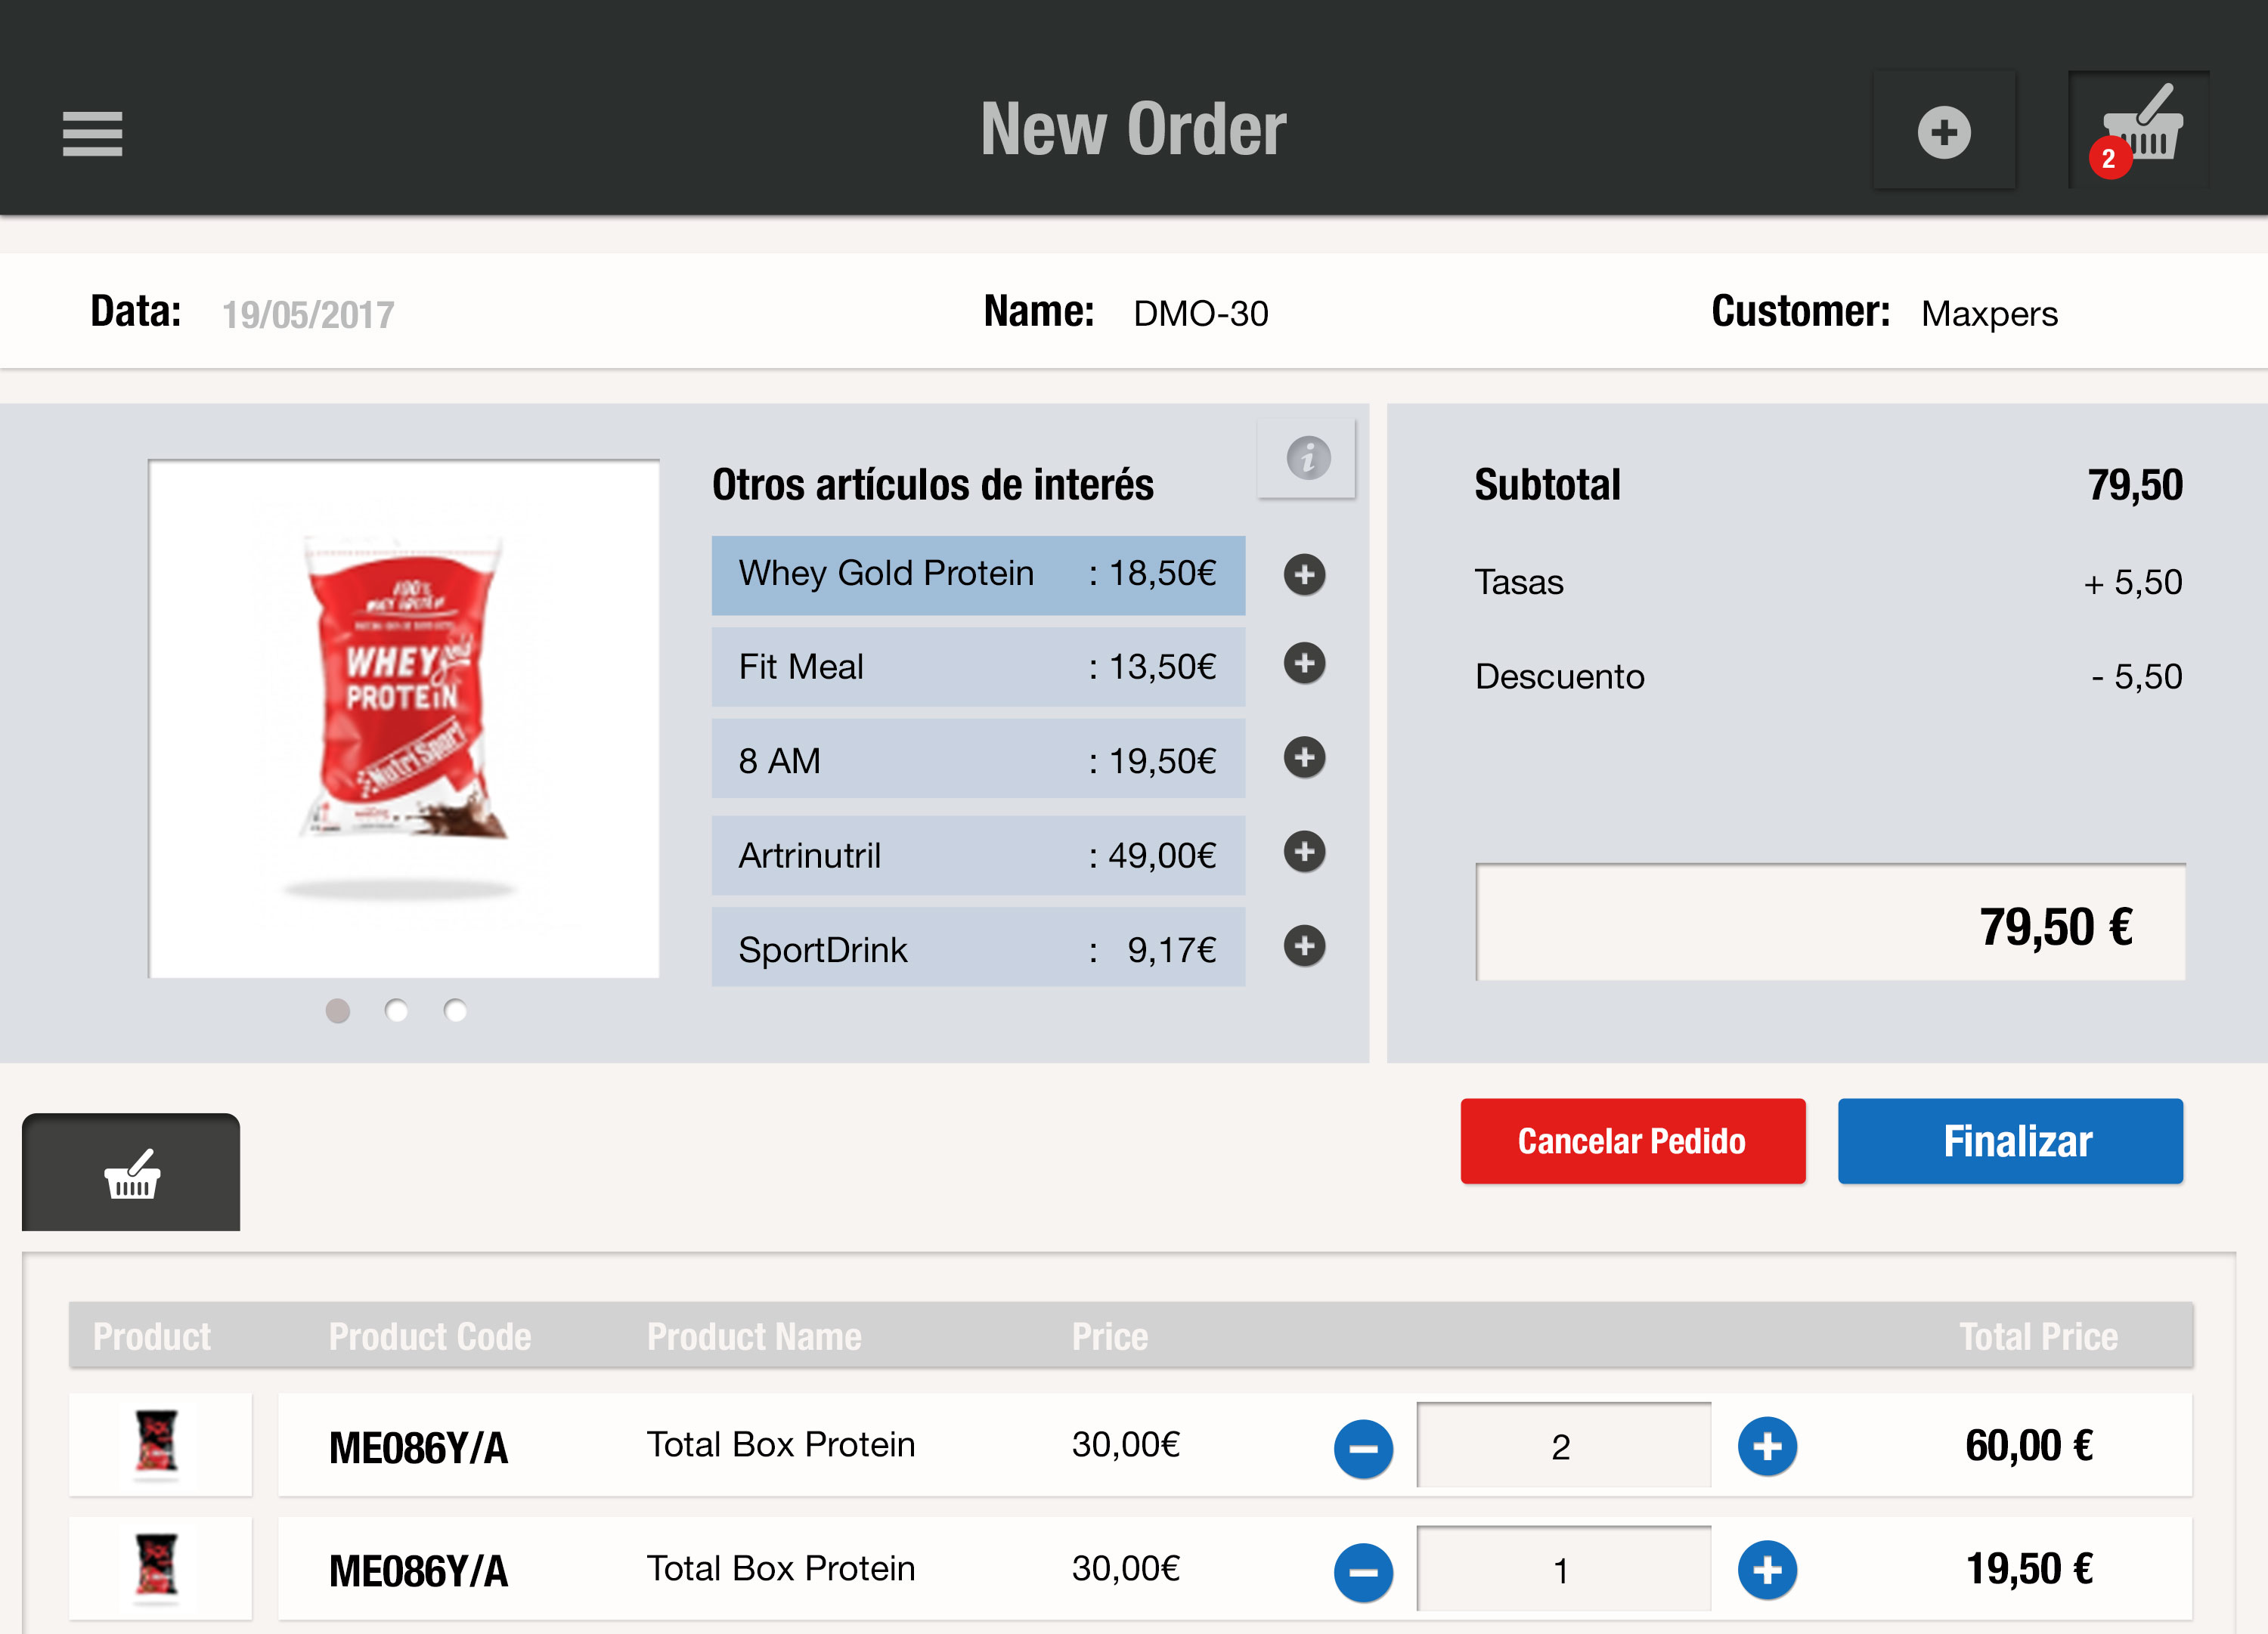The width and height of the screenshot is (2268, 1634).
Task: Click product thumbnail in the 19,50 € row
Action: coord(160,1568)
